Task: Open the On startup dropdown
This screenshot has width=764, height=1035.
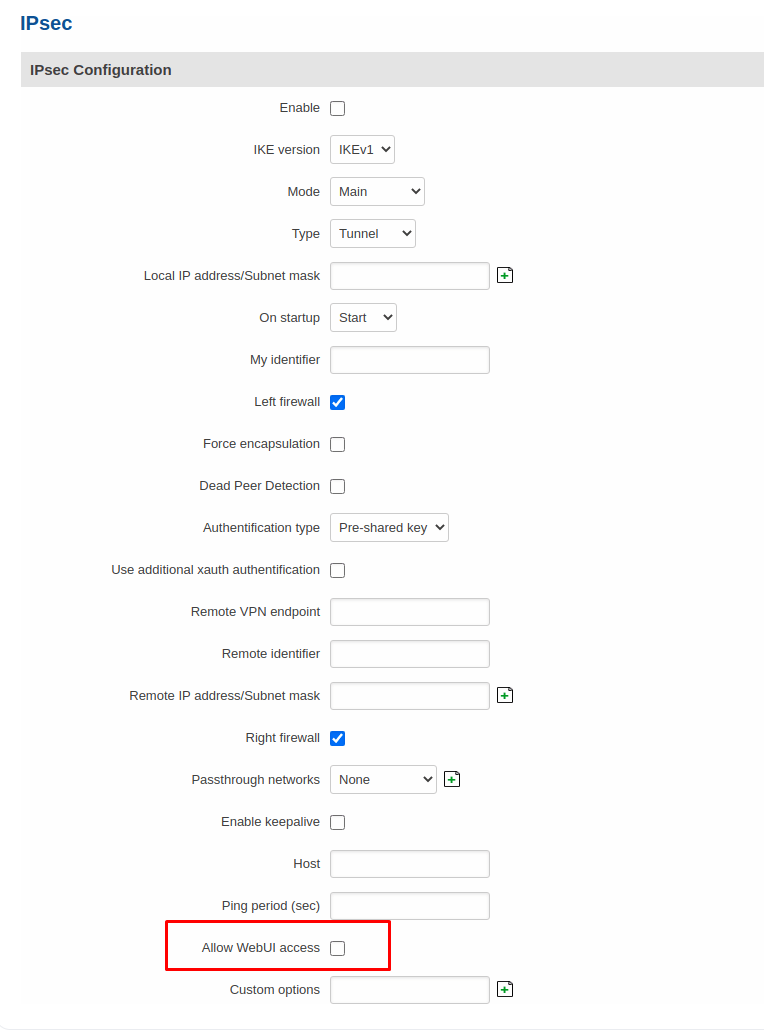Action: point(363,317)
